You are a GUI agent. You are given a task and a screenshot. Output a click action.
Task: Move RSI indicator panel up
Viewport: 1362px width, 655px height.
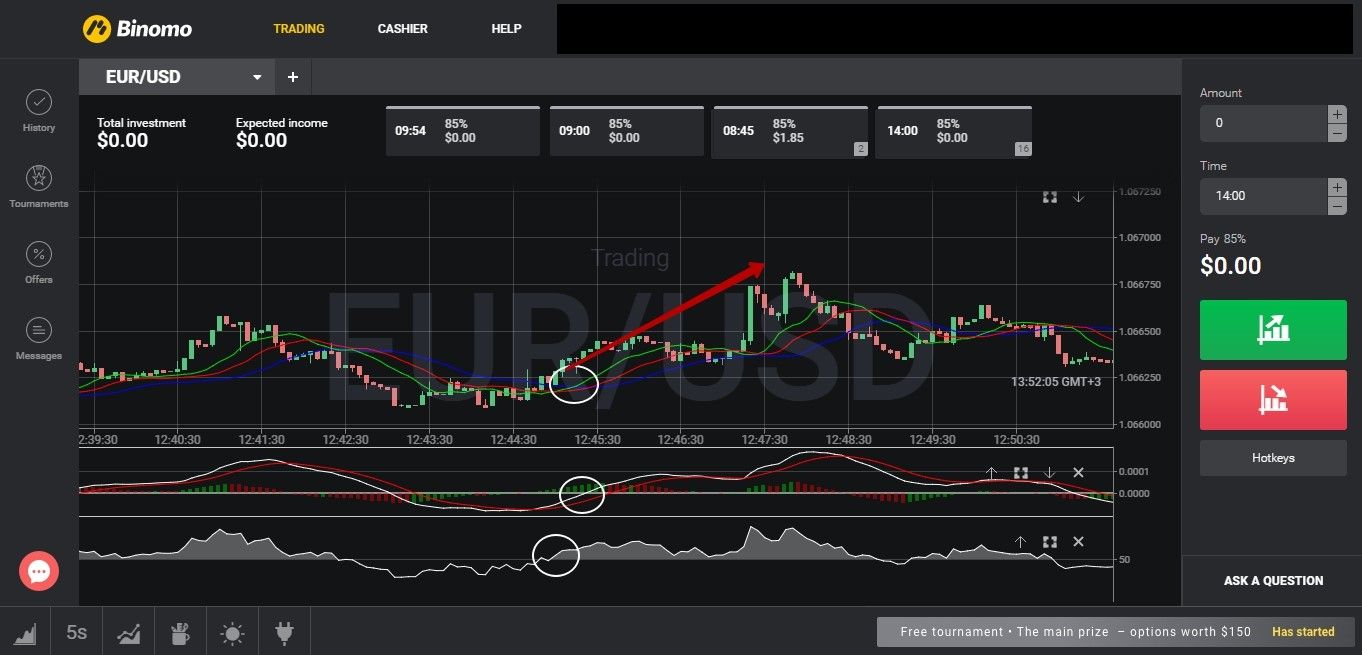(1020, 541)
